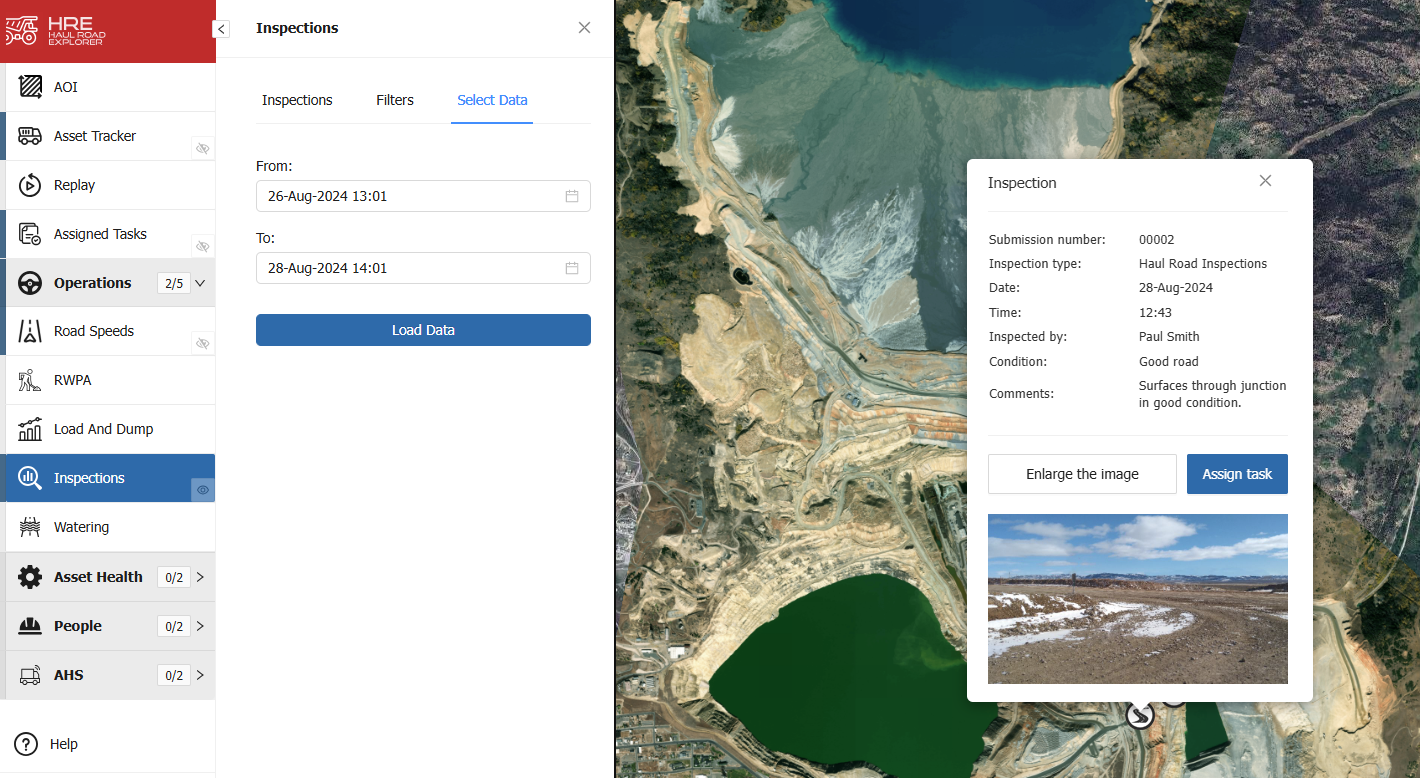This screenshot has width=1420, height=778.
Task: Open the Watering menu item
Action: [x=110, y=527]
